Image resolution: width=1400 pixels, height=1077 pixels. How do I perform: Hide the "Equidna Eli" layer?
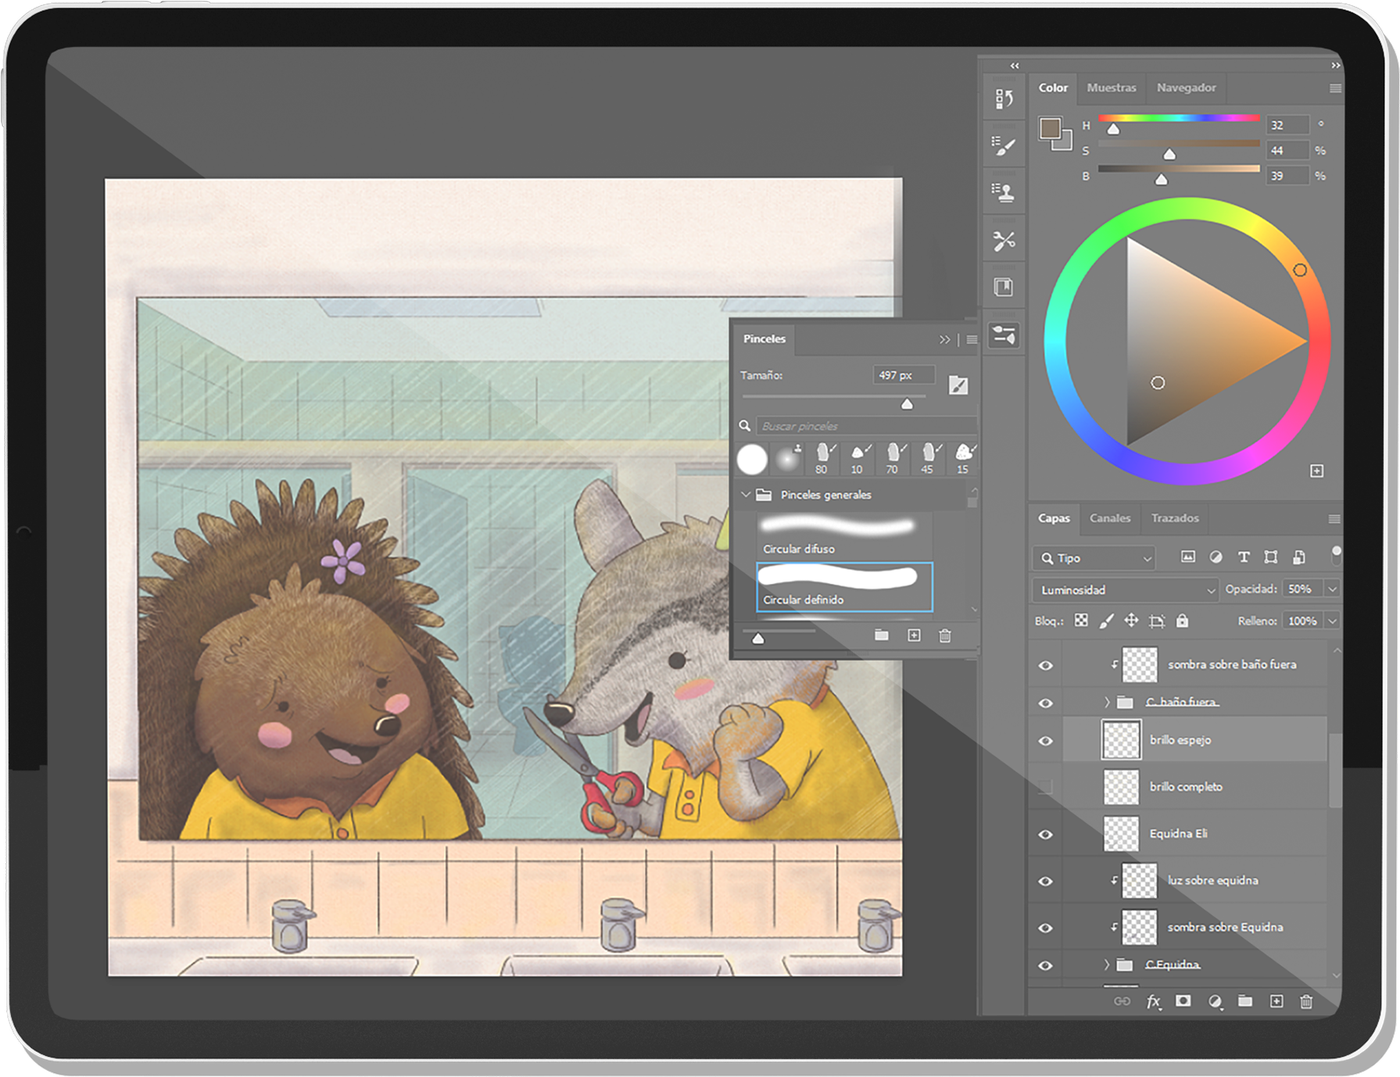1045,834
